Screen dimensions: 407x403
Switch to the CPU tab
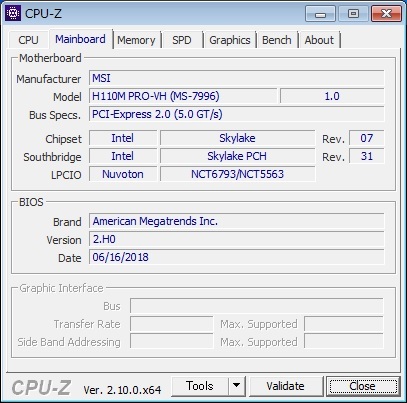point(28,40)
